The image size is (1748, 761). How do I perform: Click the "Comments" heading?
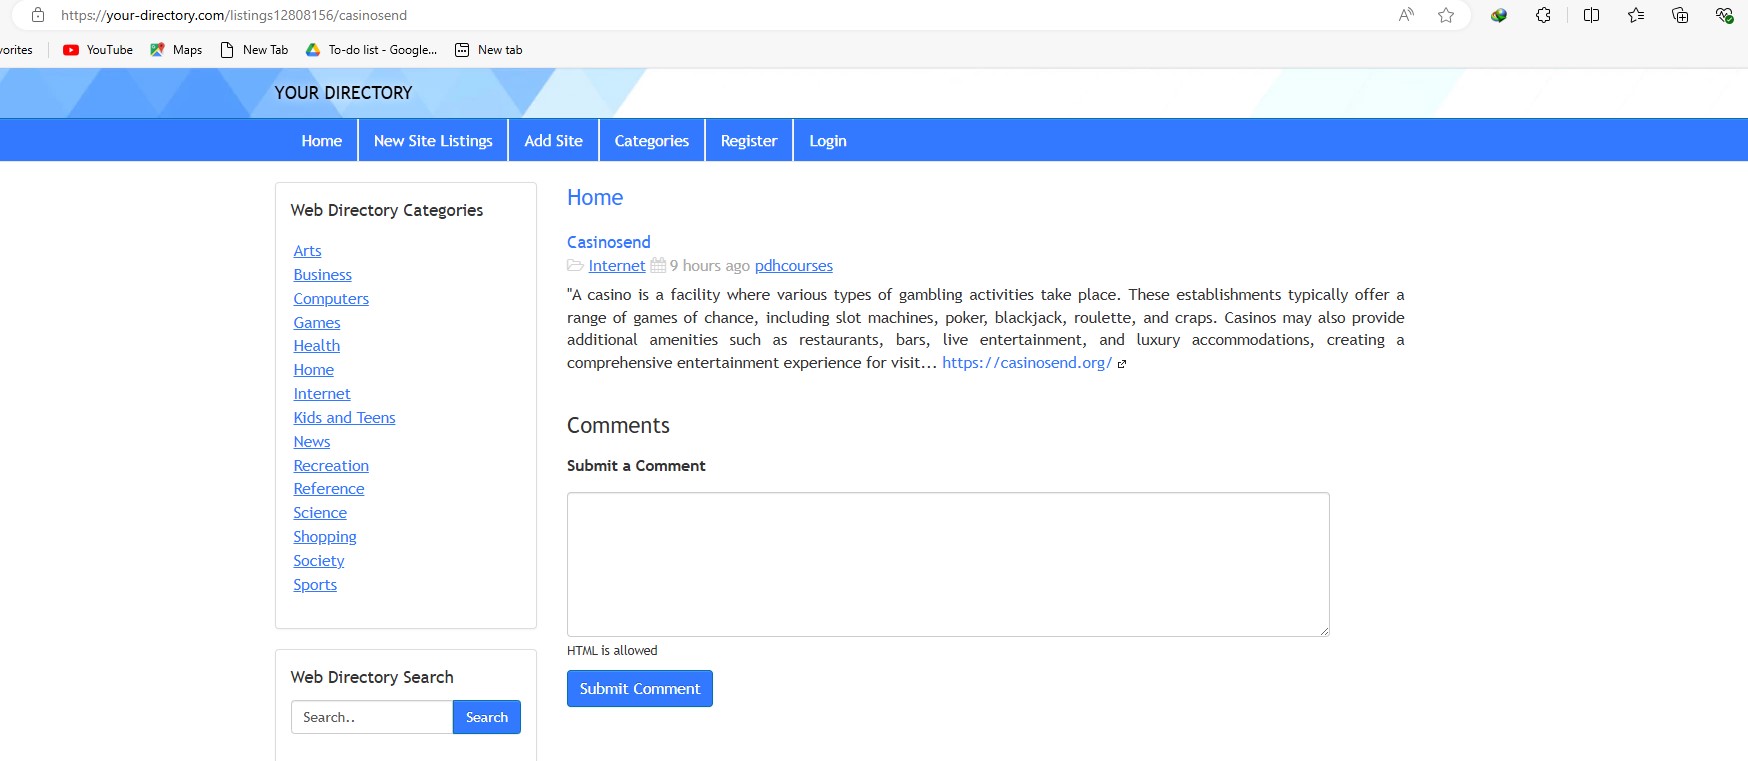618,426
